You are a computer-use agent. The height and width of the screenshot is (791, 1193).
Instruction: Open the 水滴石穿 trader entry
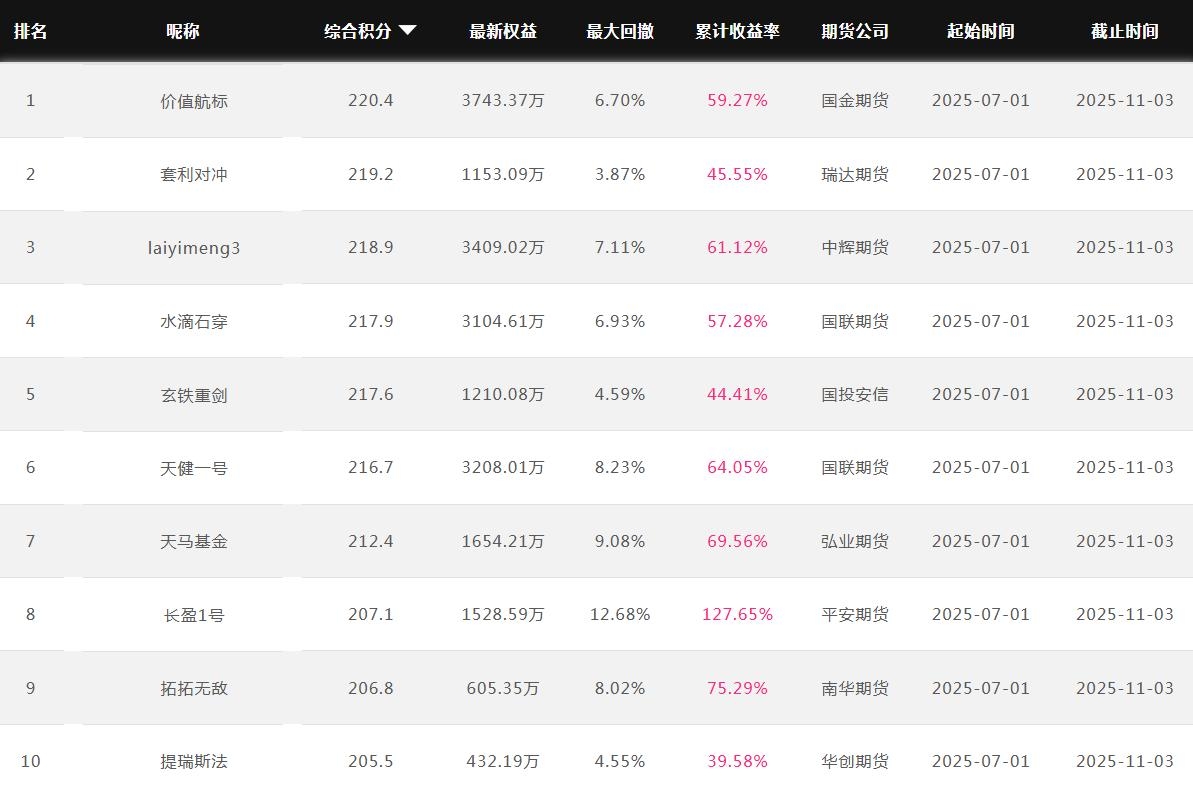[194, 321]
